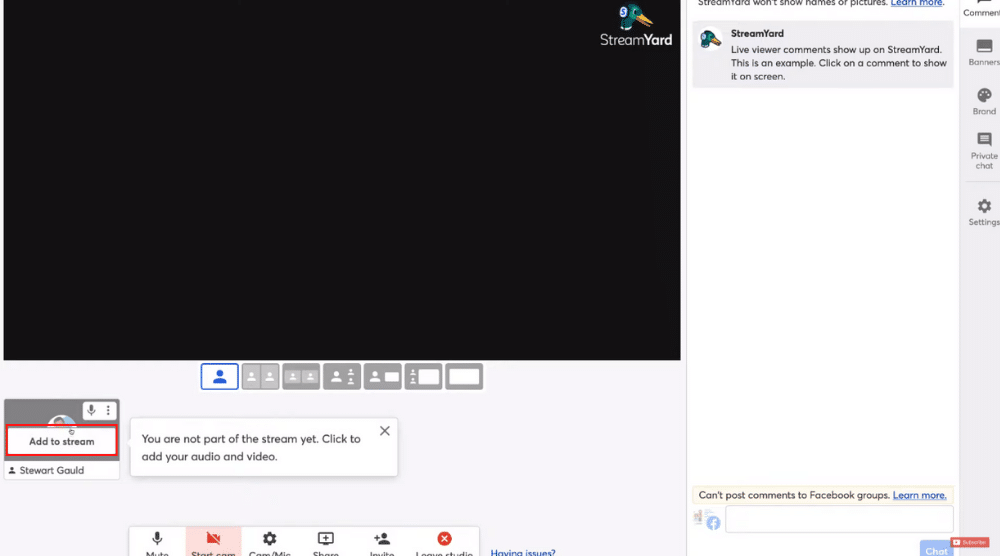1000x556 pixels.
Task: Open the Private chat tab
Action: tap(984, 151)
